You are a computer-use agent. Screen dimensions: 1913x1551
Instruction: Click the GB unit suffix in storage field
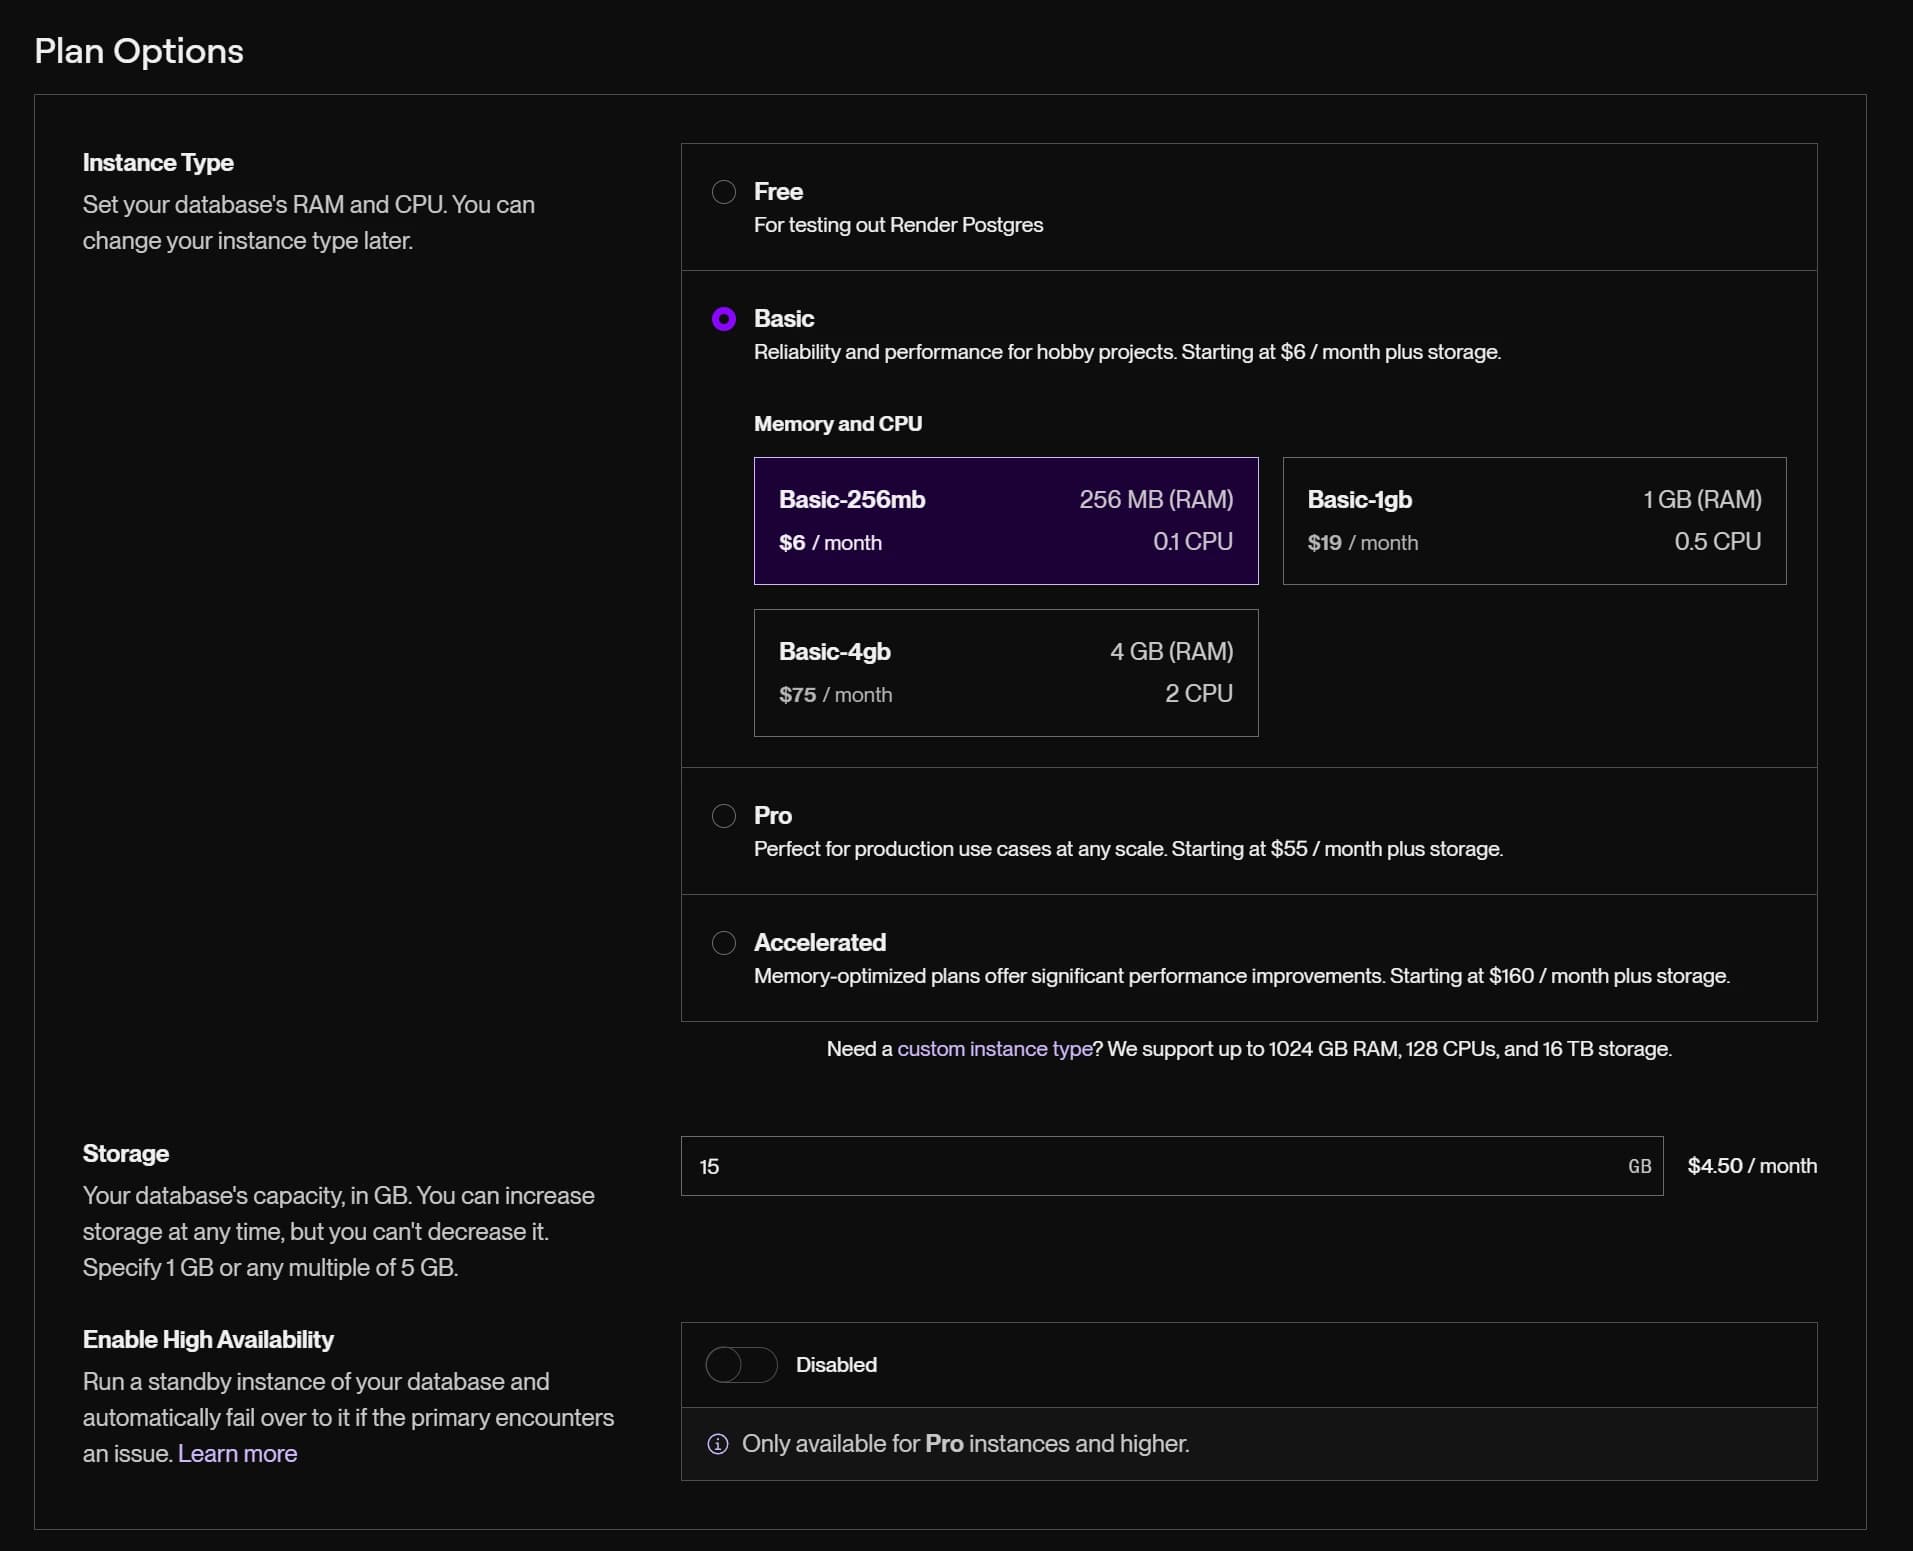coord(1639,1166)
